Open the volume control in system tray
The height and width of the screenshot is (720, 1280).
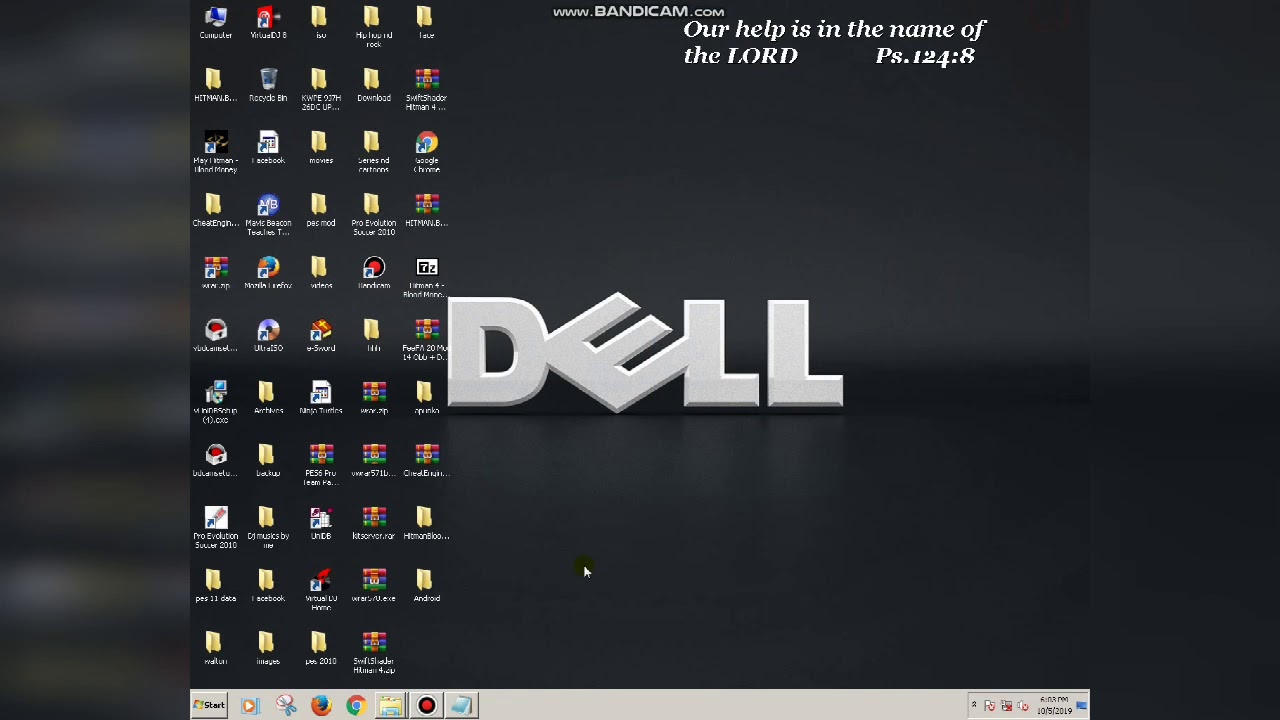tap(1023, 706)
